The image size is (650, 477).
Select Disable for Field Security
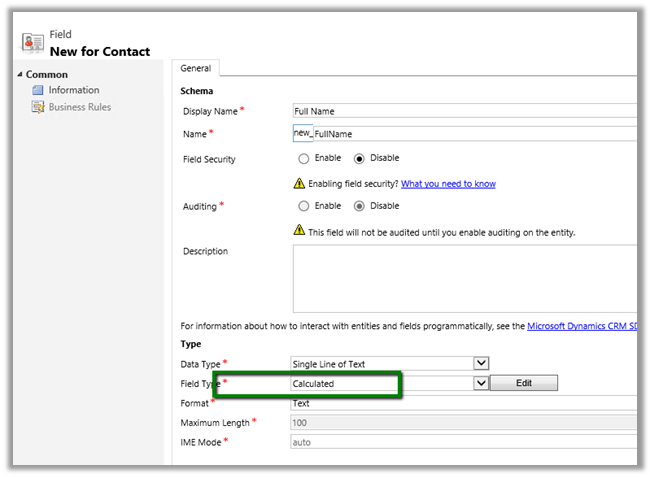click(360, 158)
